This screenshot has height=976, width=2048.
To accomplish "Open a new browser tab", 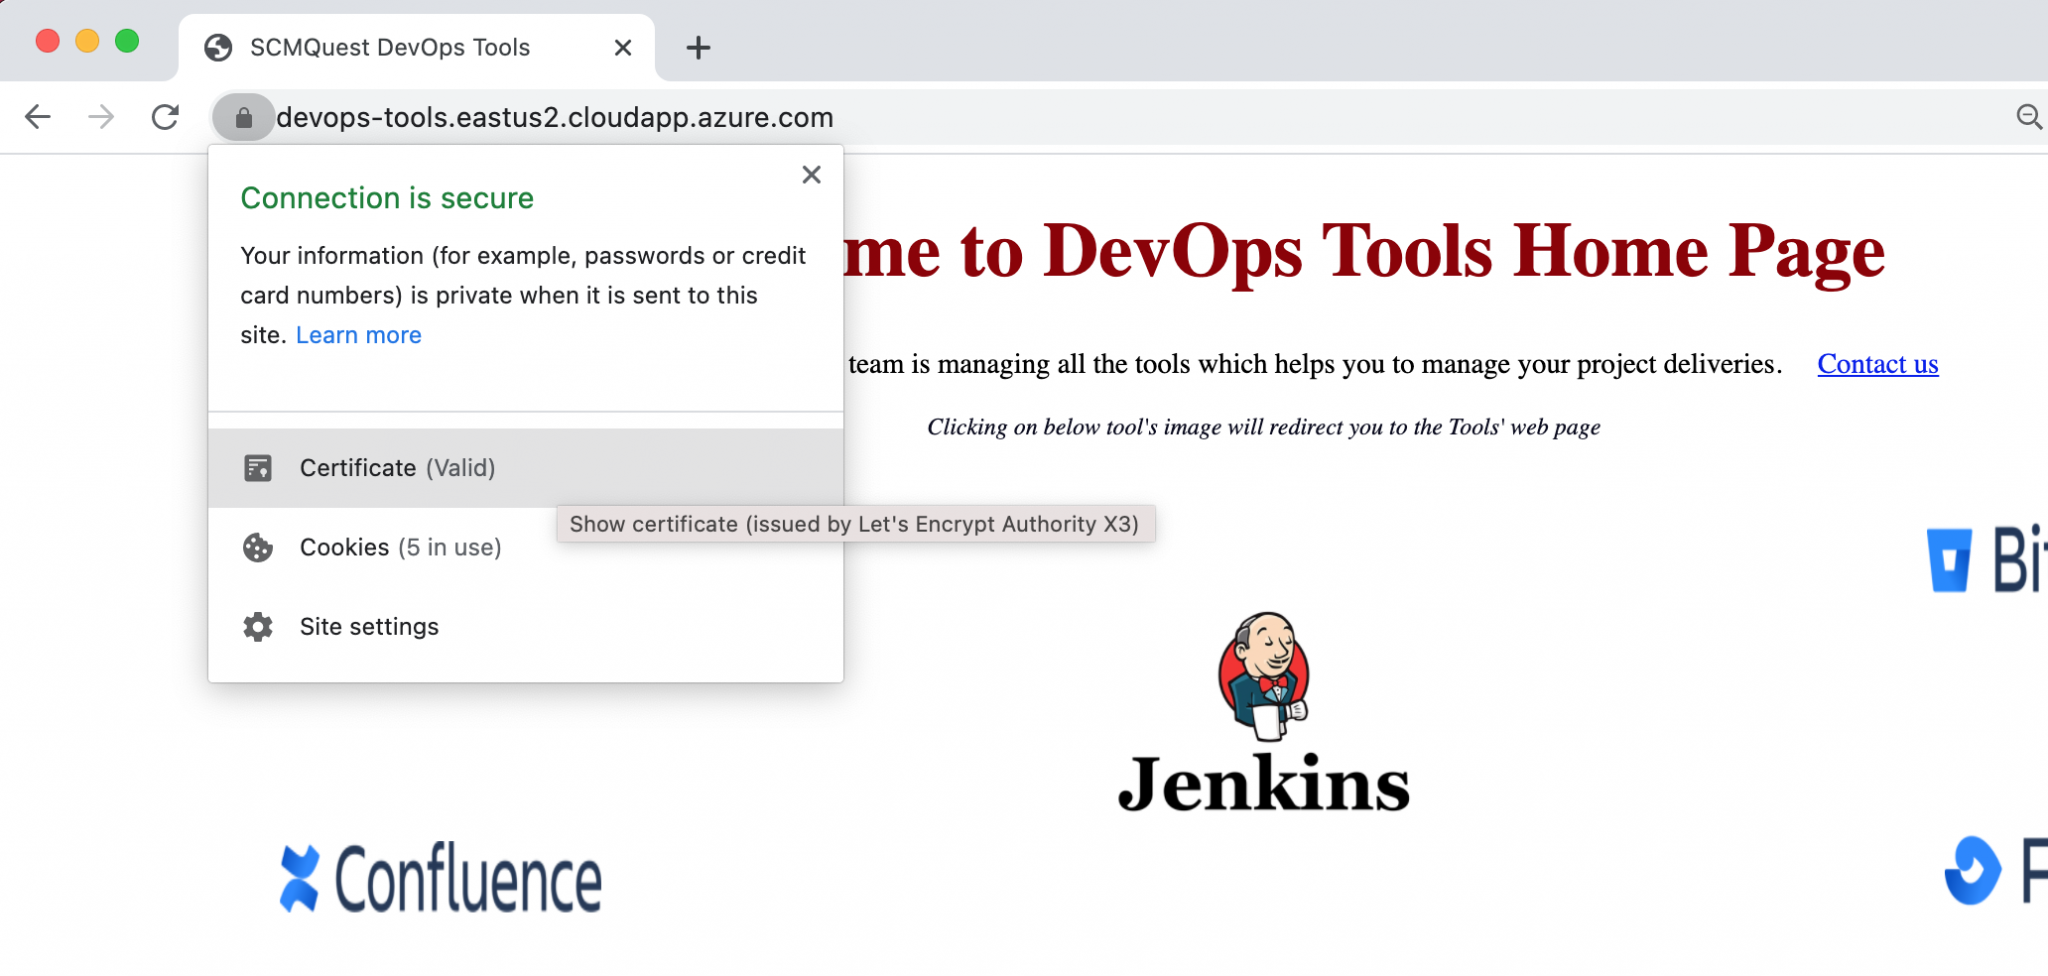I will click(698, 47).
